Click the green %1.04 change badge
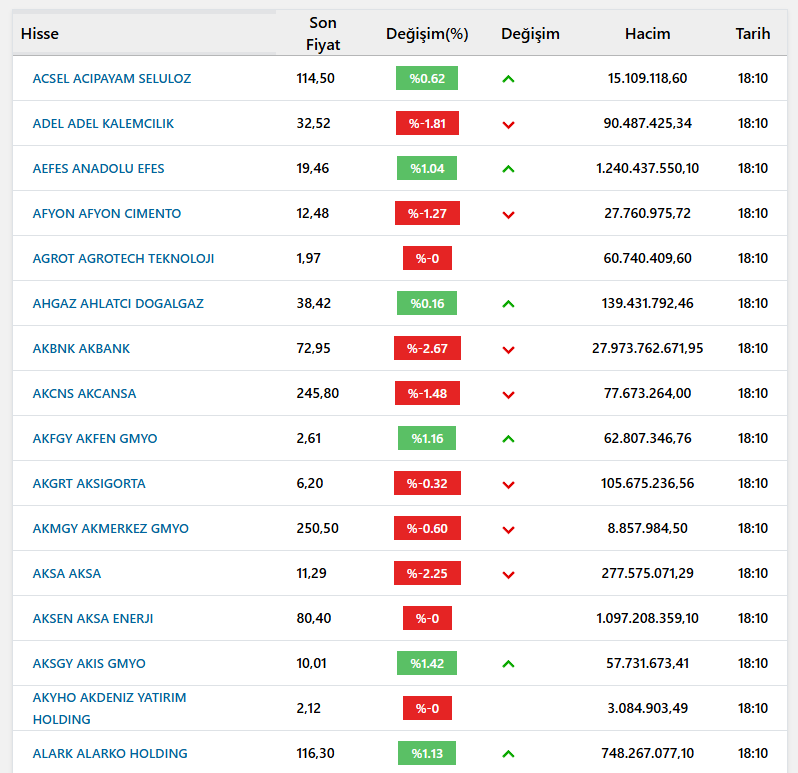 pyautogui.click(x=427, y=168)
